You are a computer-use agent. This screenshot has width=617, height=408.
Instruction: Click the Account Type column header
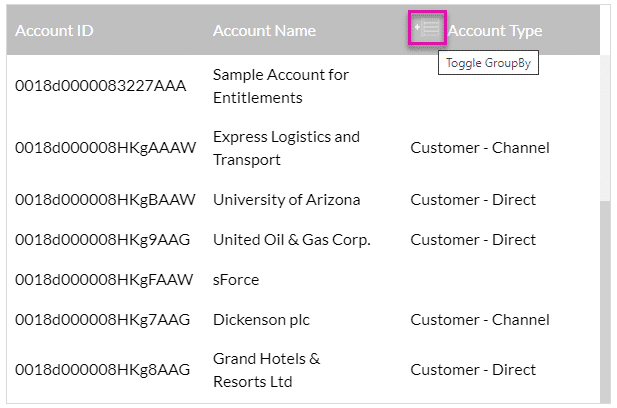495,30
